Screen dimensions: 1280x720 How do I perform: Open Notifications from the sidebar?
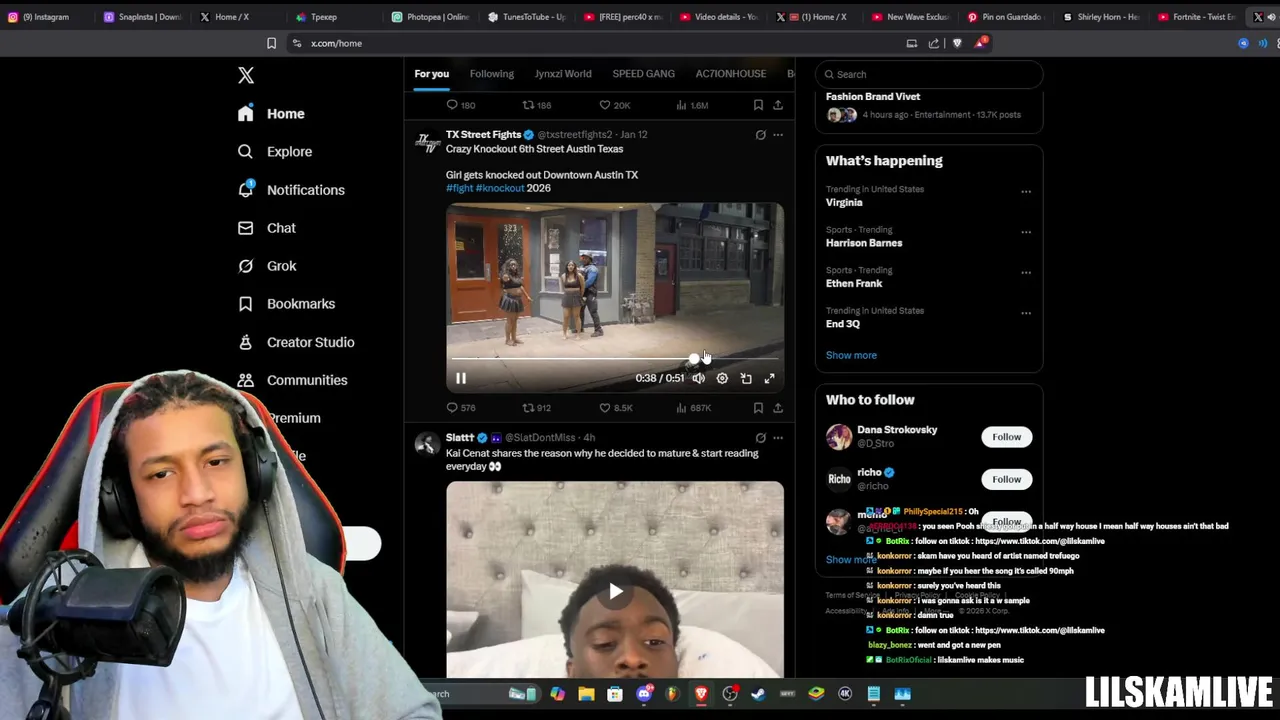click(291, 190)
